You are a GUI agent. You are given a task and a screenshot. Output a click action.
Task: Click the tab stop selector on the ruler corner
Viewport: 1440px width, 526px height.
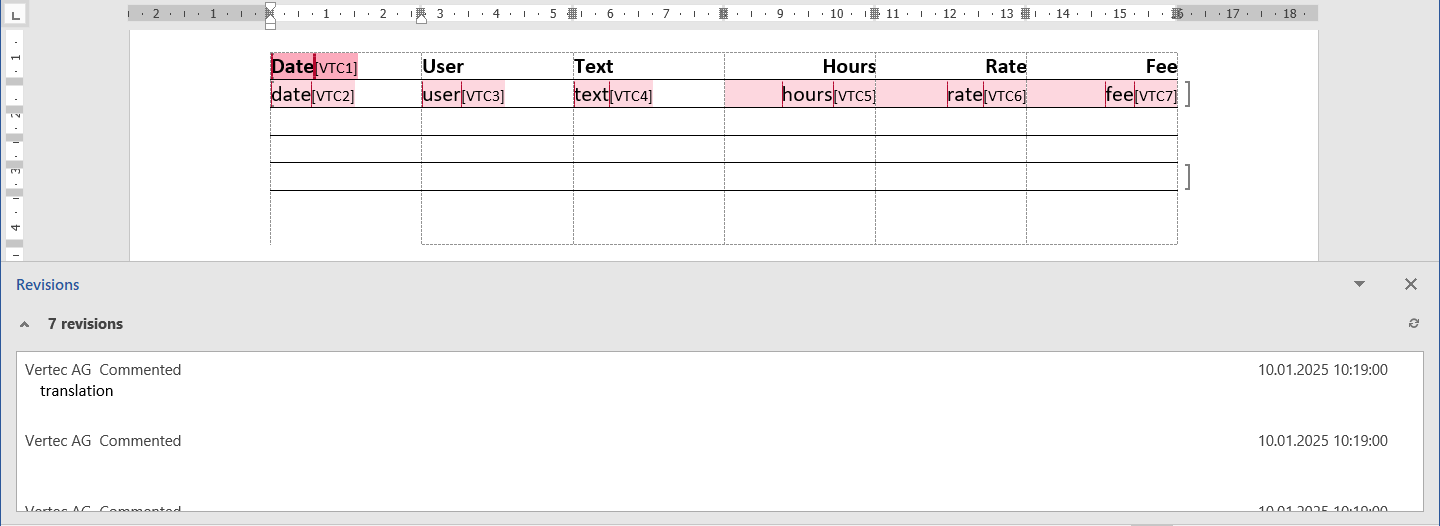[x=14, y=14]
